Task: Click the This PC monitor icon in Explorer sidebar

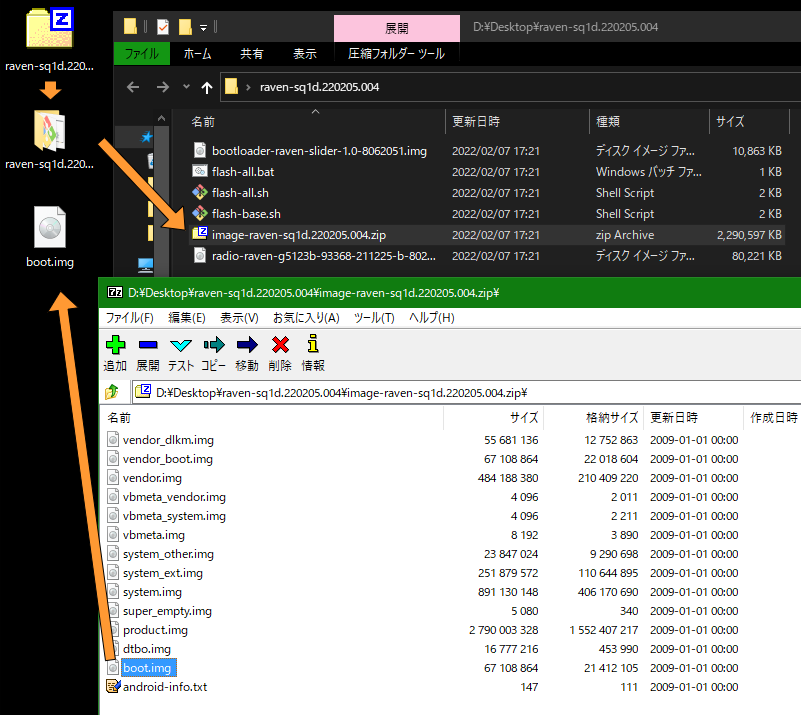Action: (x=146, y=264)
